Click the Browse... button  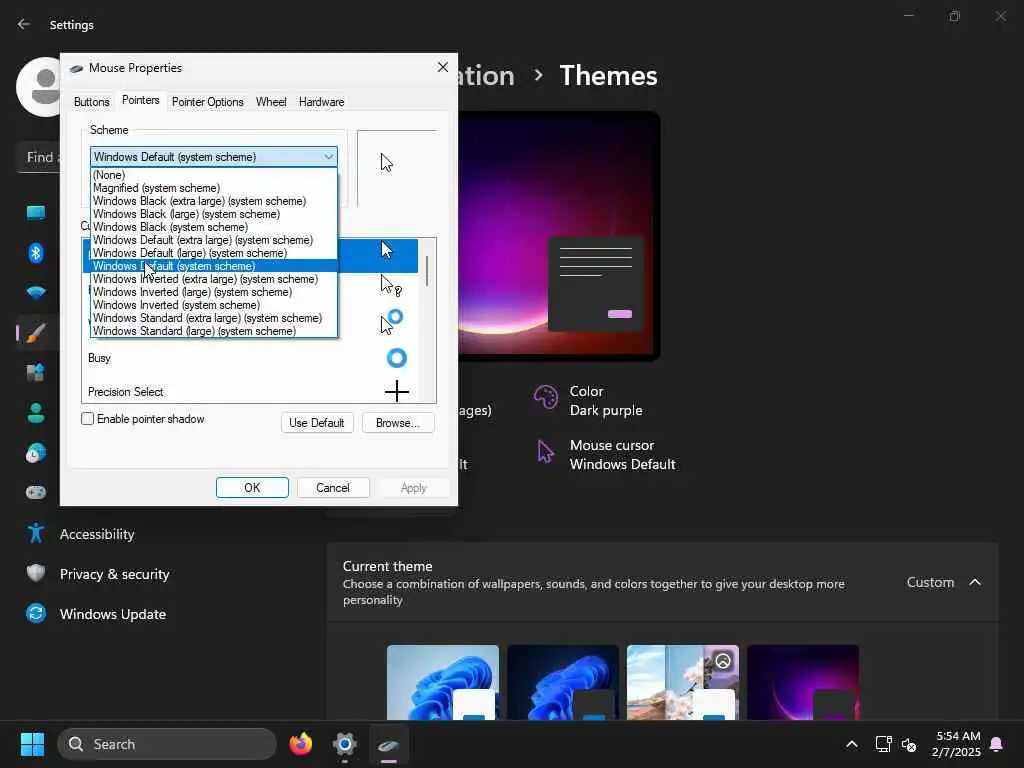(398, 423)
